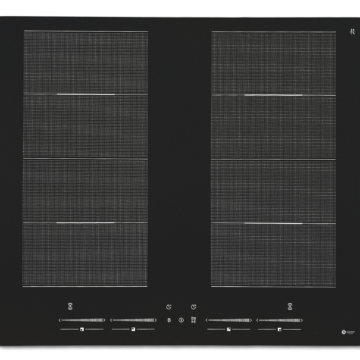Touch the top segment of the right cooking zone
This screenshot has height=360, width=360.
(x=273, y=63)
